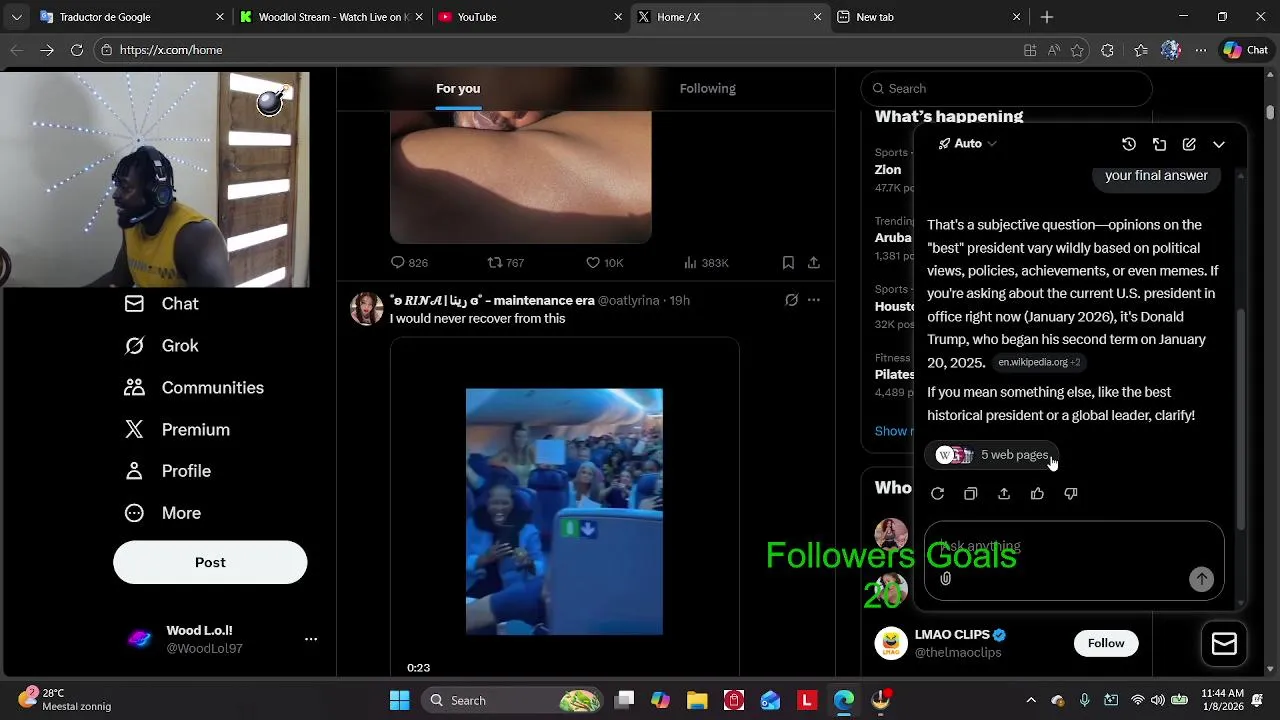Reply to the post with 826 comments
Viewport: 1280px width, 720px height.
pos(409,263)
